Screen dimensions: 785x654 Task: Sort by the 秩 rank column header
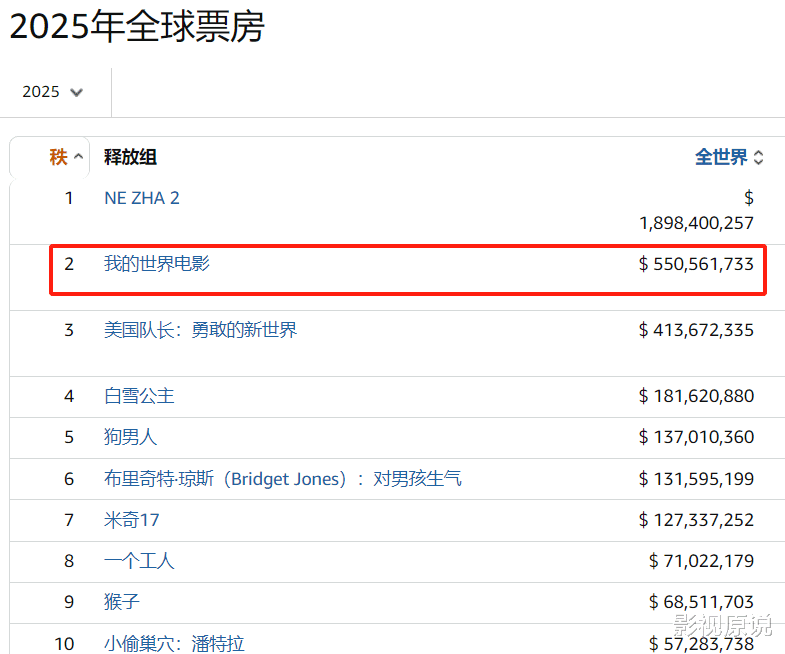pos(66,157)
